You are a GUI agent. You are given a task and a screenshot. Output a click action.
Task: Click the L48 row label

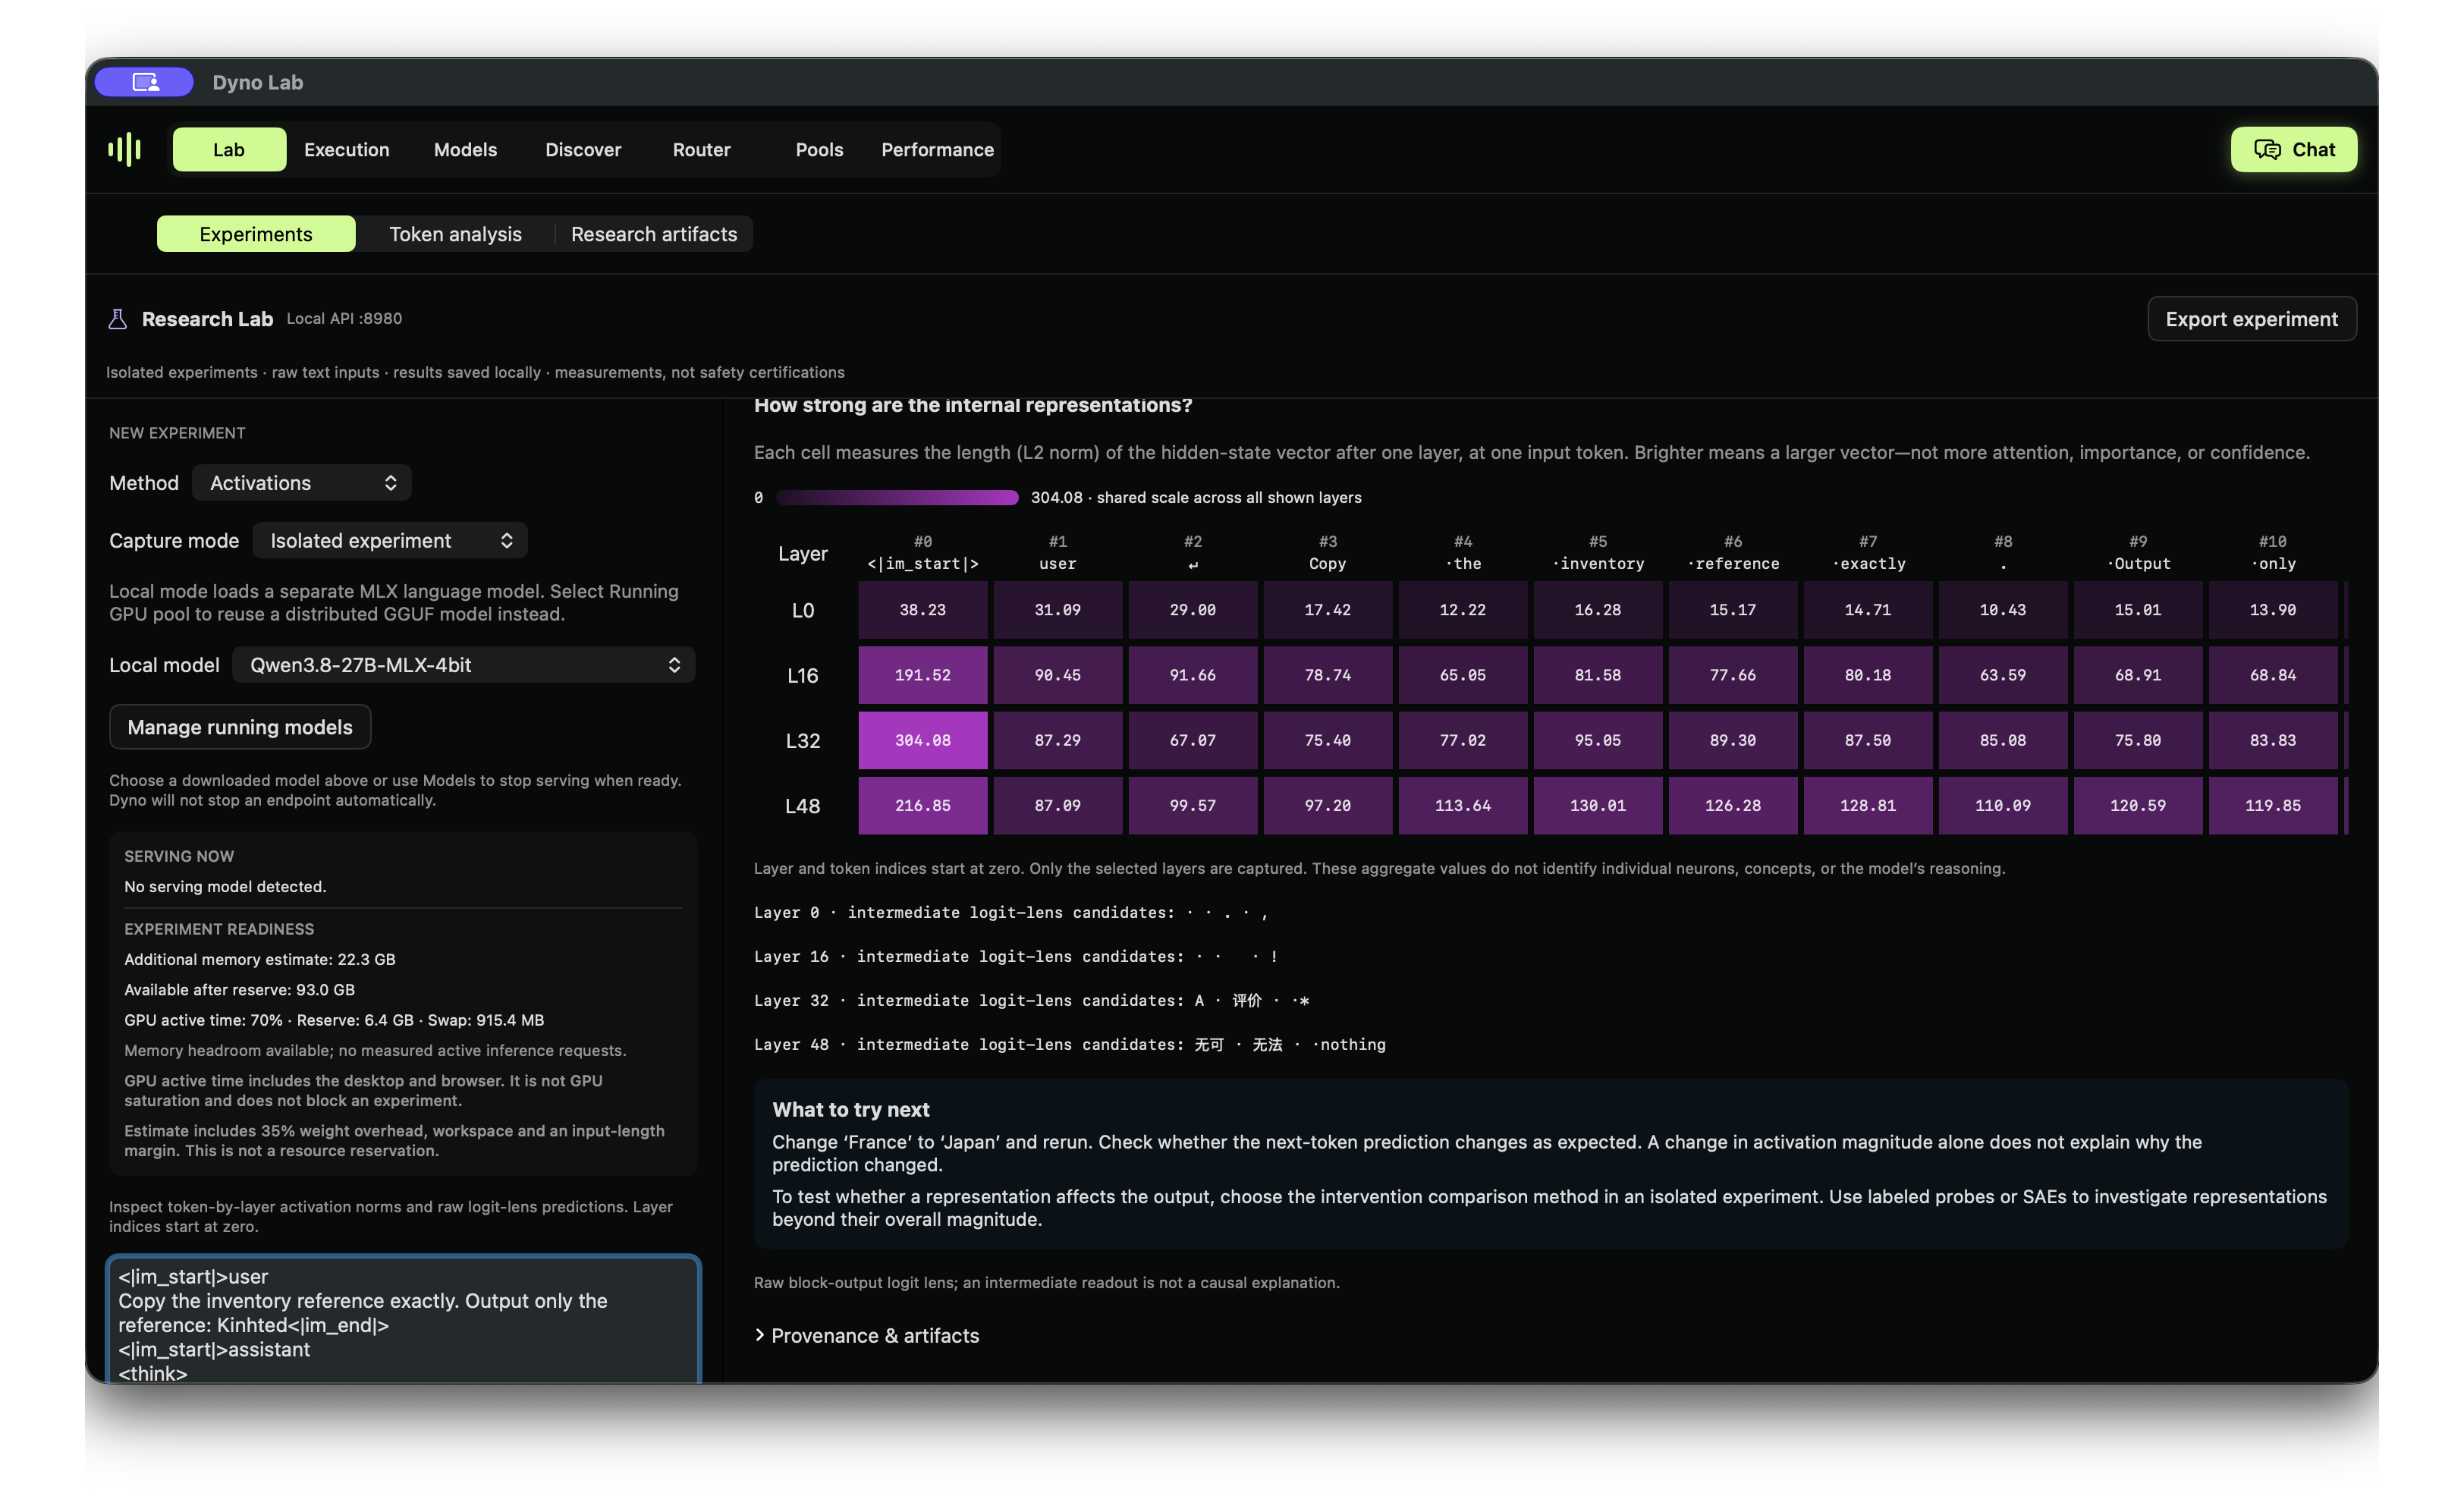pos(803,806)
